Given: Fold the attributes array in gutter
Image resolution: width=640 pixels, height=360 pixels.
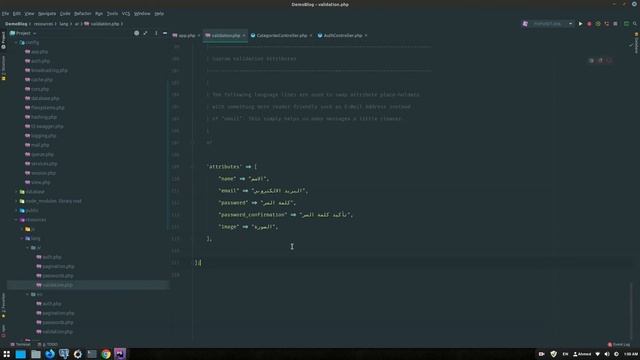Looking at the screenshot, I should 192,167.
